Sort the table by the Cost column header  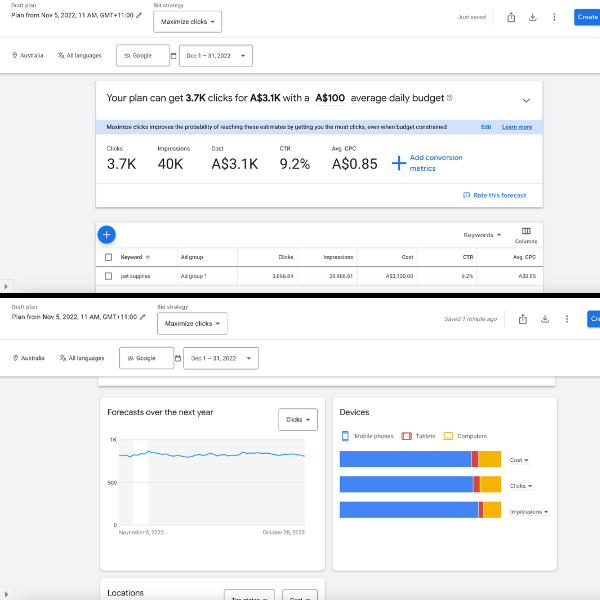pos(407,257)
